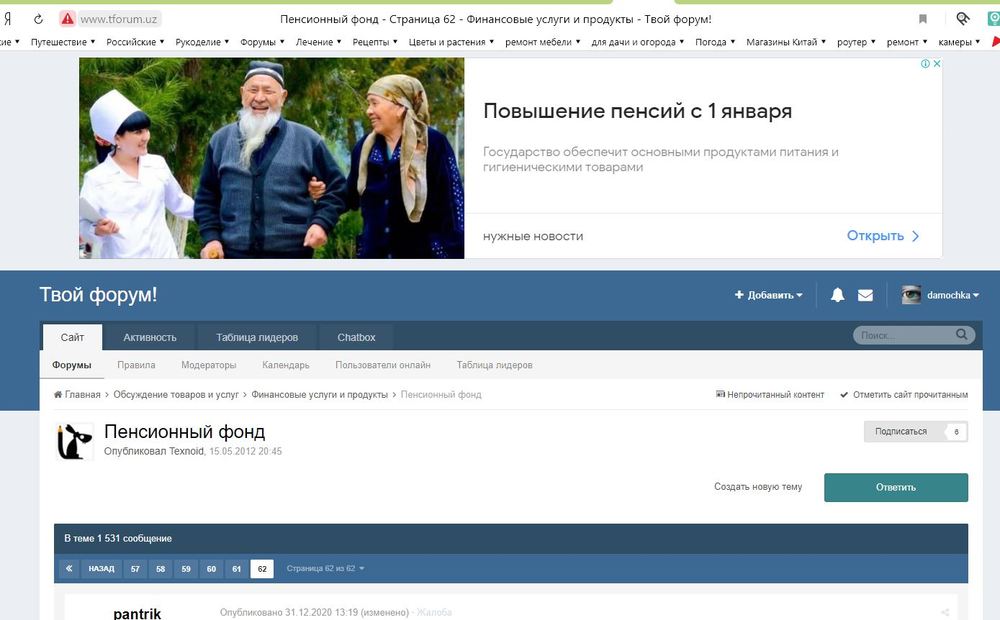Viewport: 1000px width, 620px height.
Task: Open the notifications bell icon
Action: pyautogui.click(x=838, y=295)
